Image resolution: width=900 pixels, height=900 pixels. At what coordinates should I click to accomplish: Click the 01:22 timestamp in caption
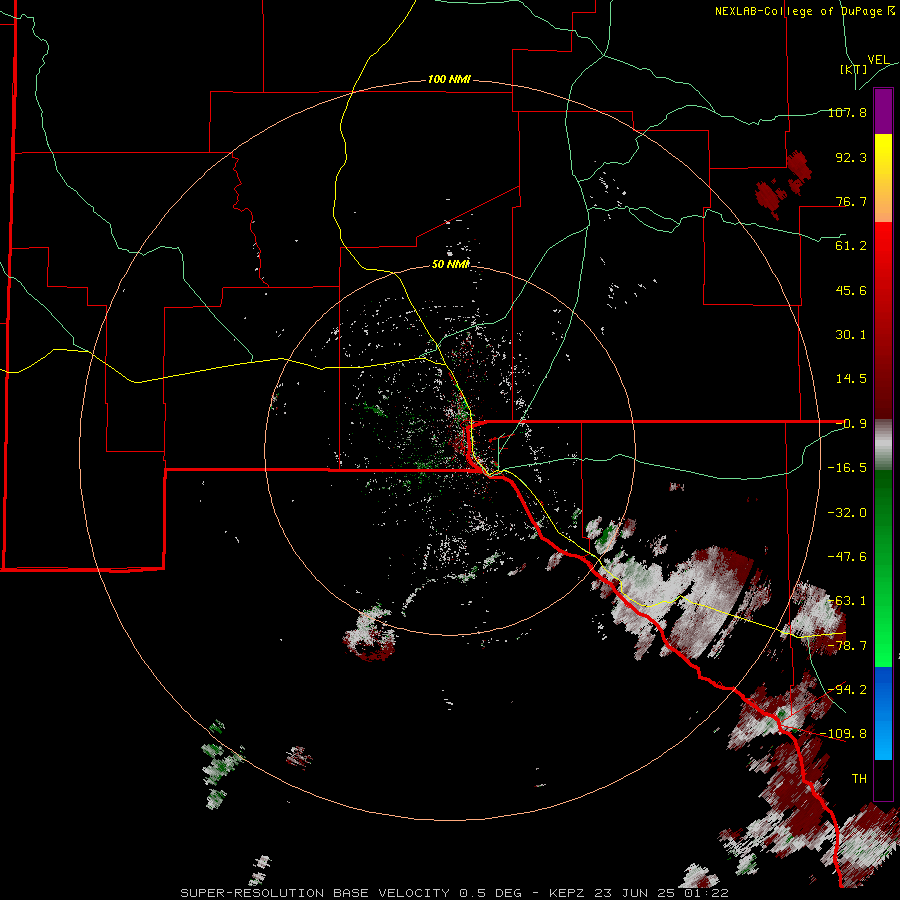[x=707, y=893]
